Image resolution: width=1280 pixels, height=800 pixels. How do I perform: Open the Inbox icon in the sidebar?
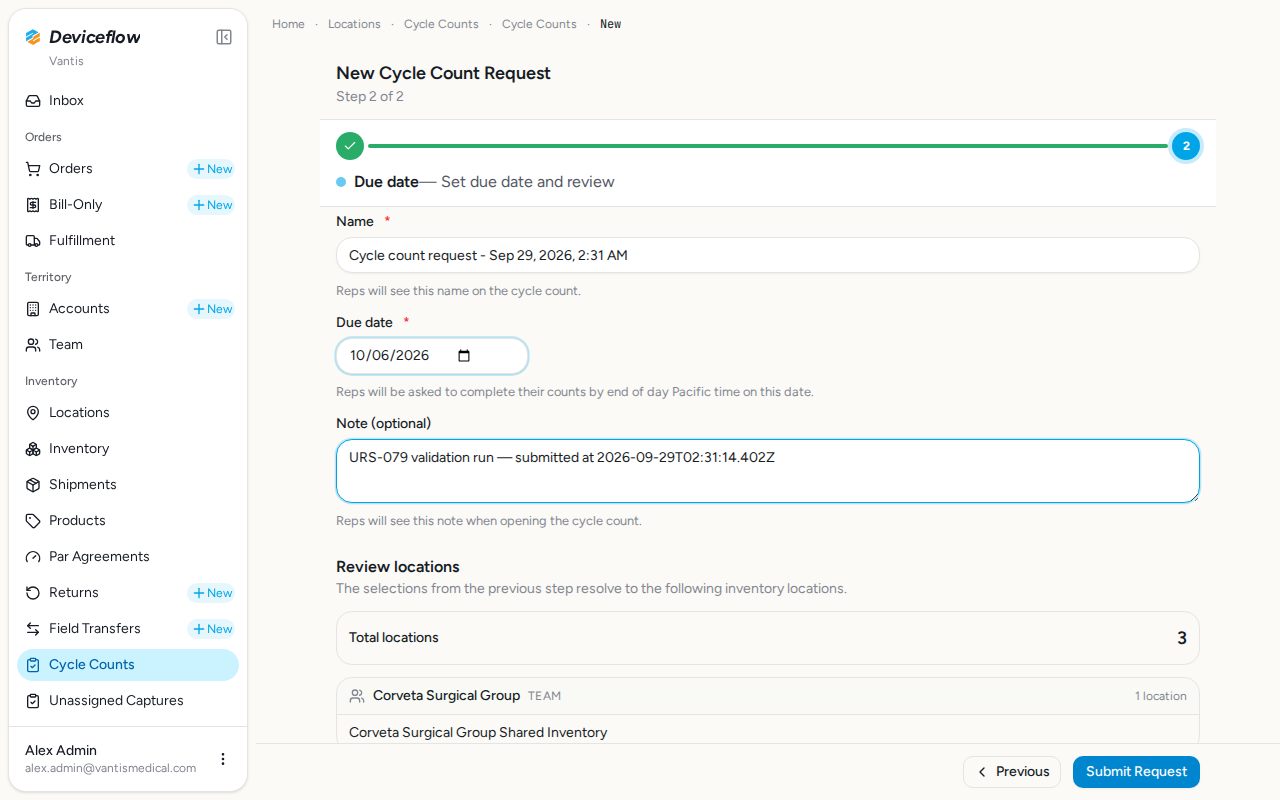(33, 101)
